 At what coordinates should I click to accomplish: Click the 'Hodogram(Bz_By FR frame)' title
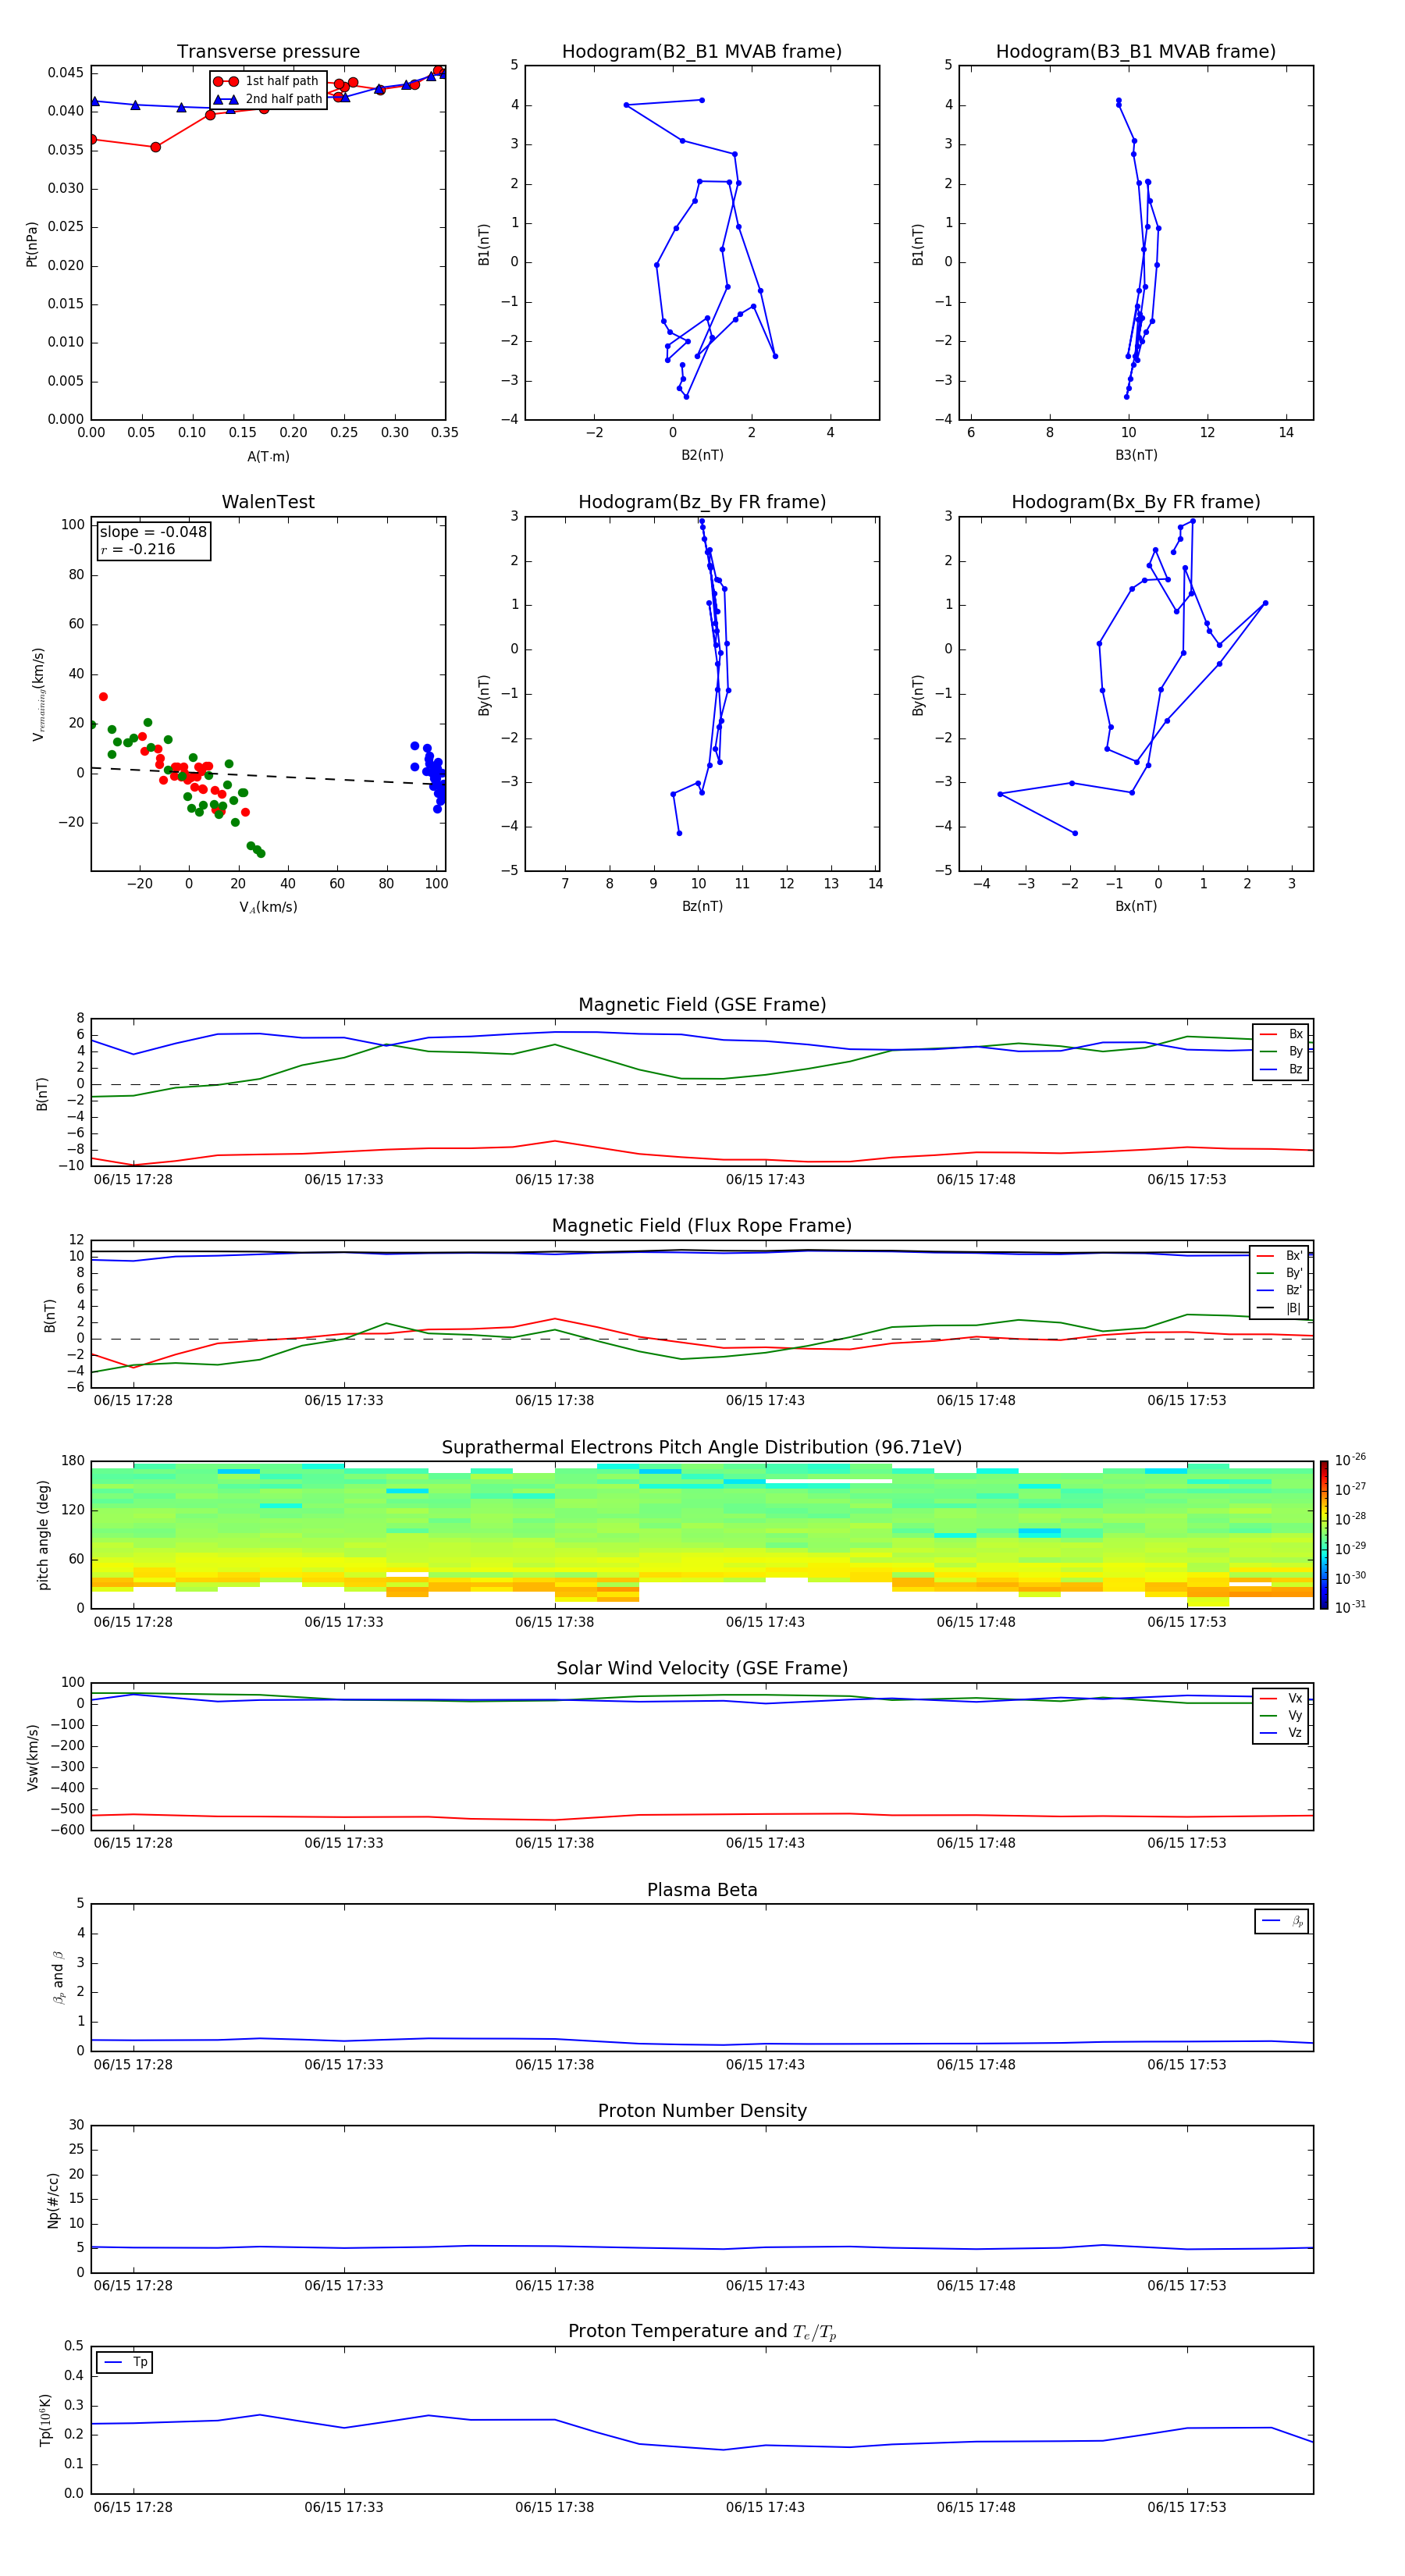pos(702,502)
